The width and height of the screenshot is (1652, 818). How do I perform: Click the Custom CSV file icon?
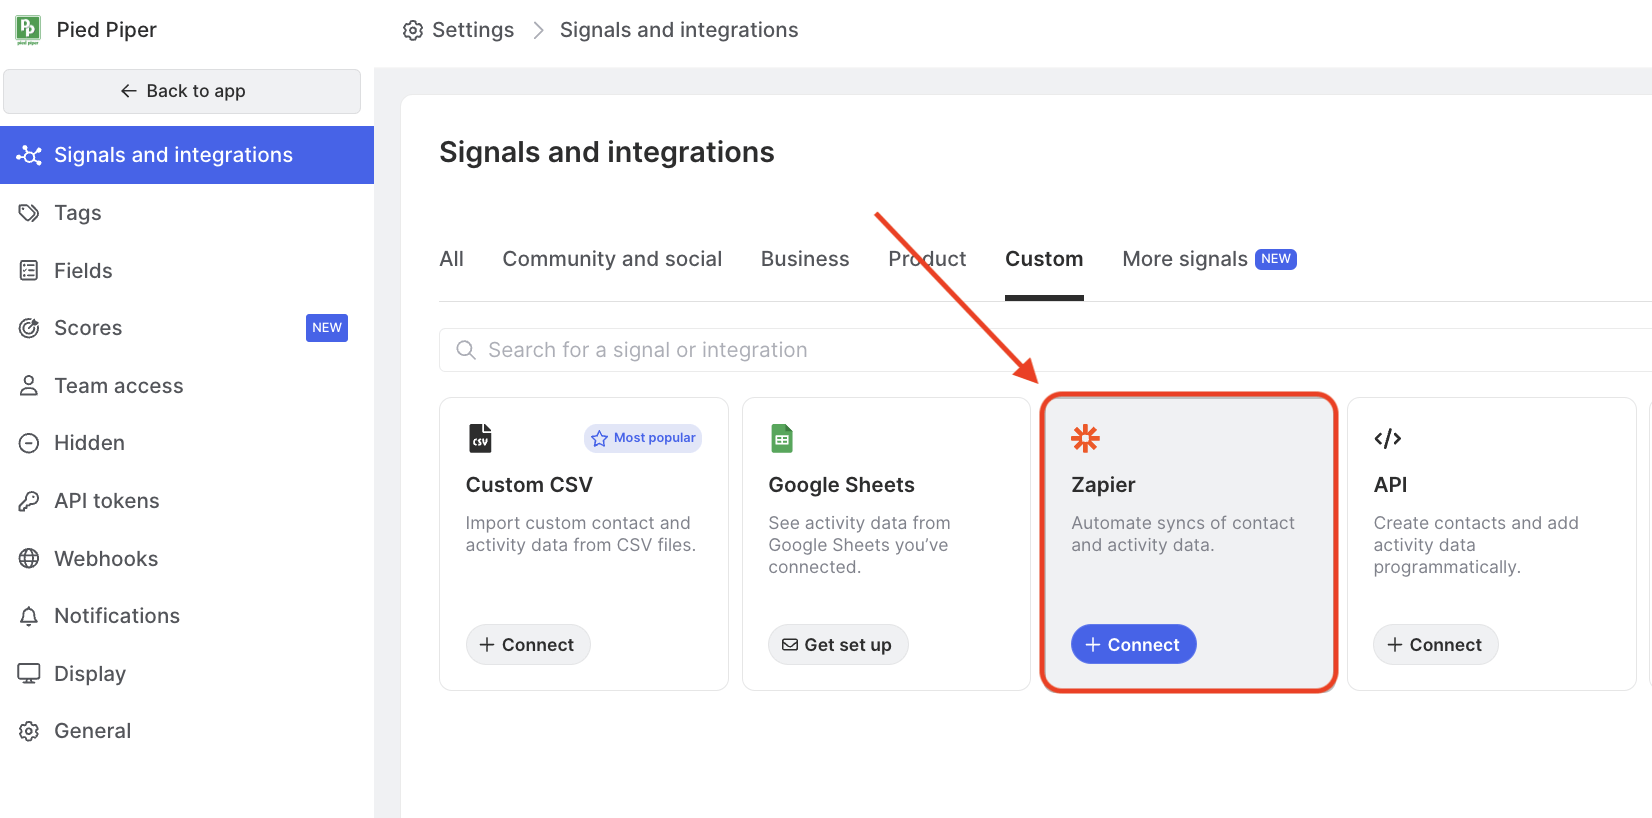[480, 438]
